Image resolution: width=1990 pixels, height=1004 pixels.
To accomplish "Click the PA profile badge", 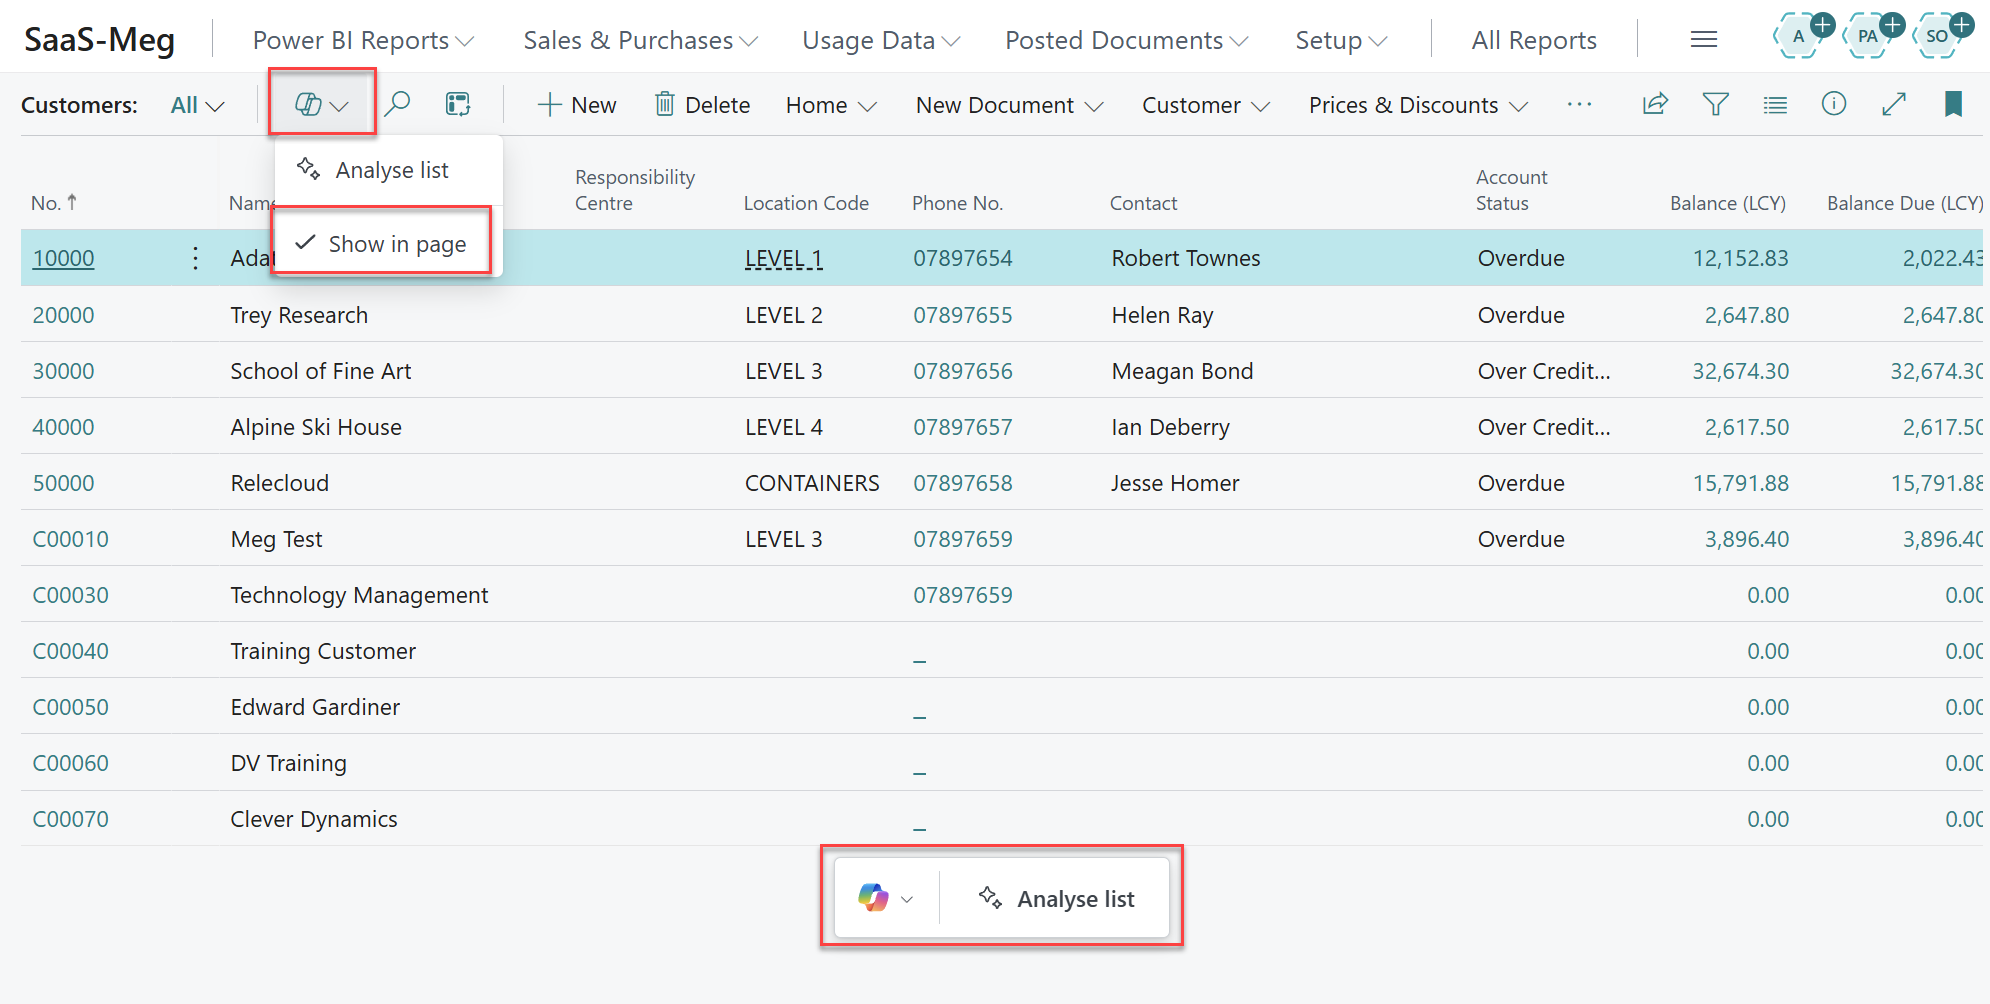I will 1868,37.
